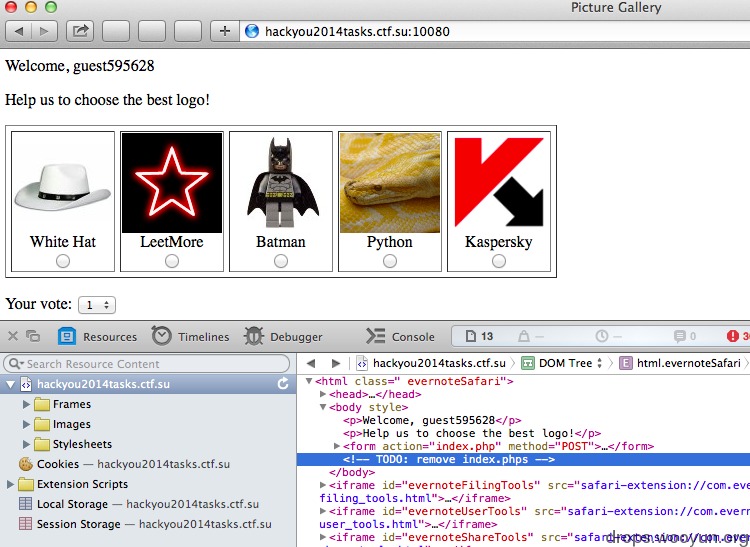Open the Resources panel icon
This screenshot has height=547, width=750.
(67, 336)
